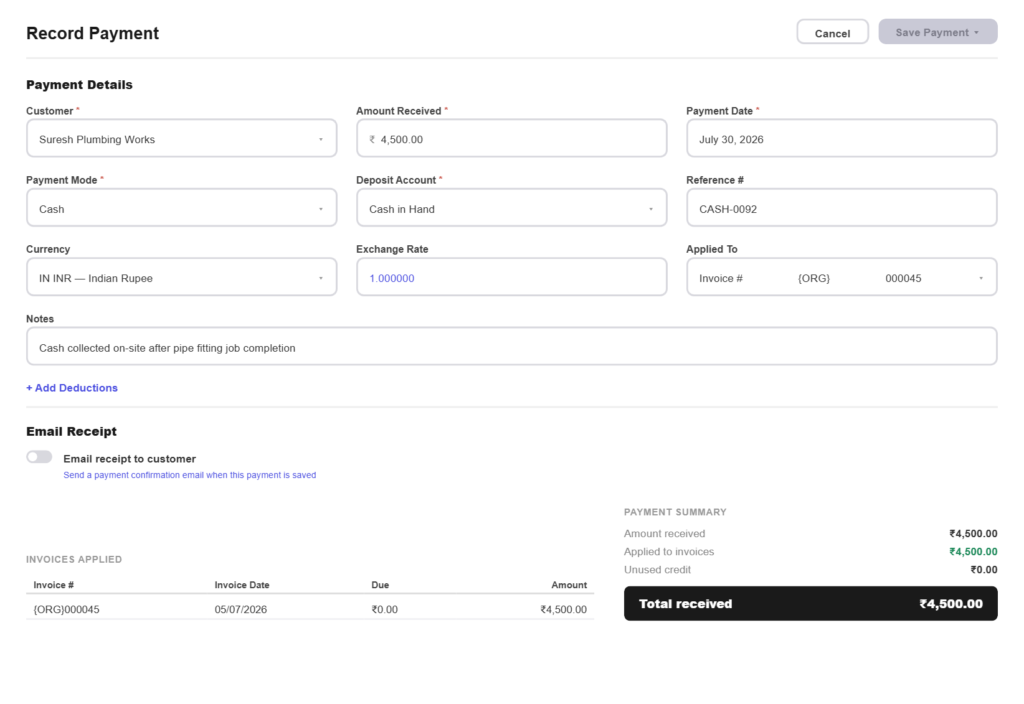Click the Invoice # column header
The image size is (1024, 704).
pyautogui.click(x=54, y=585)
